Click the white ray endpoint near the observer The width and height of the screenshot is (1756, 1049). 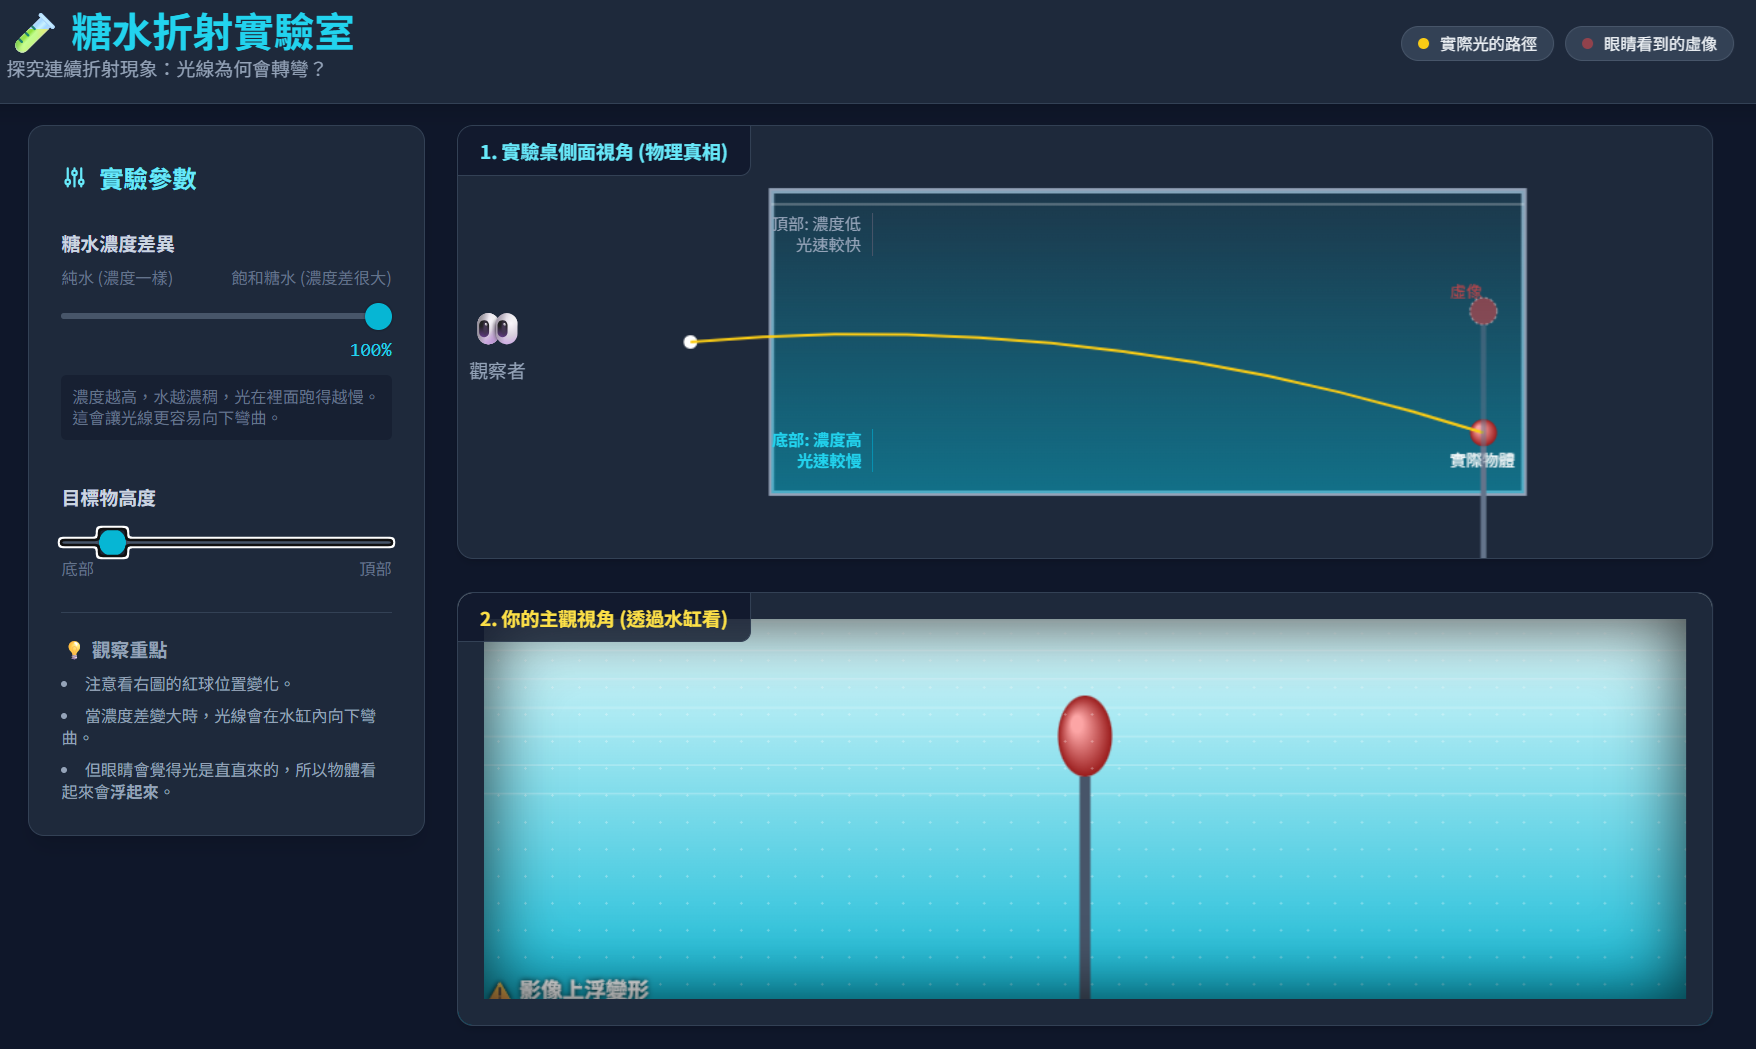(690, 342)
